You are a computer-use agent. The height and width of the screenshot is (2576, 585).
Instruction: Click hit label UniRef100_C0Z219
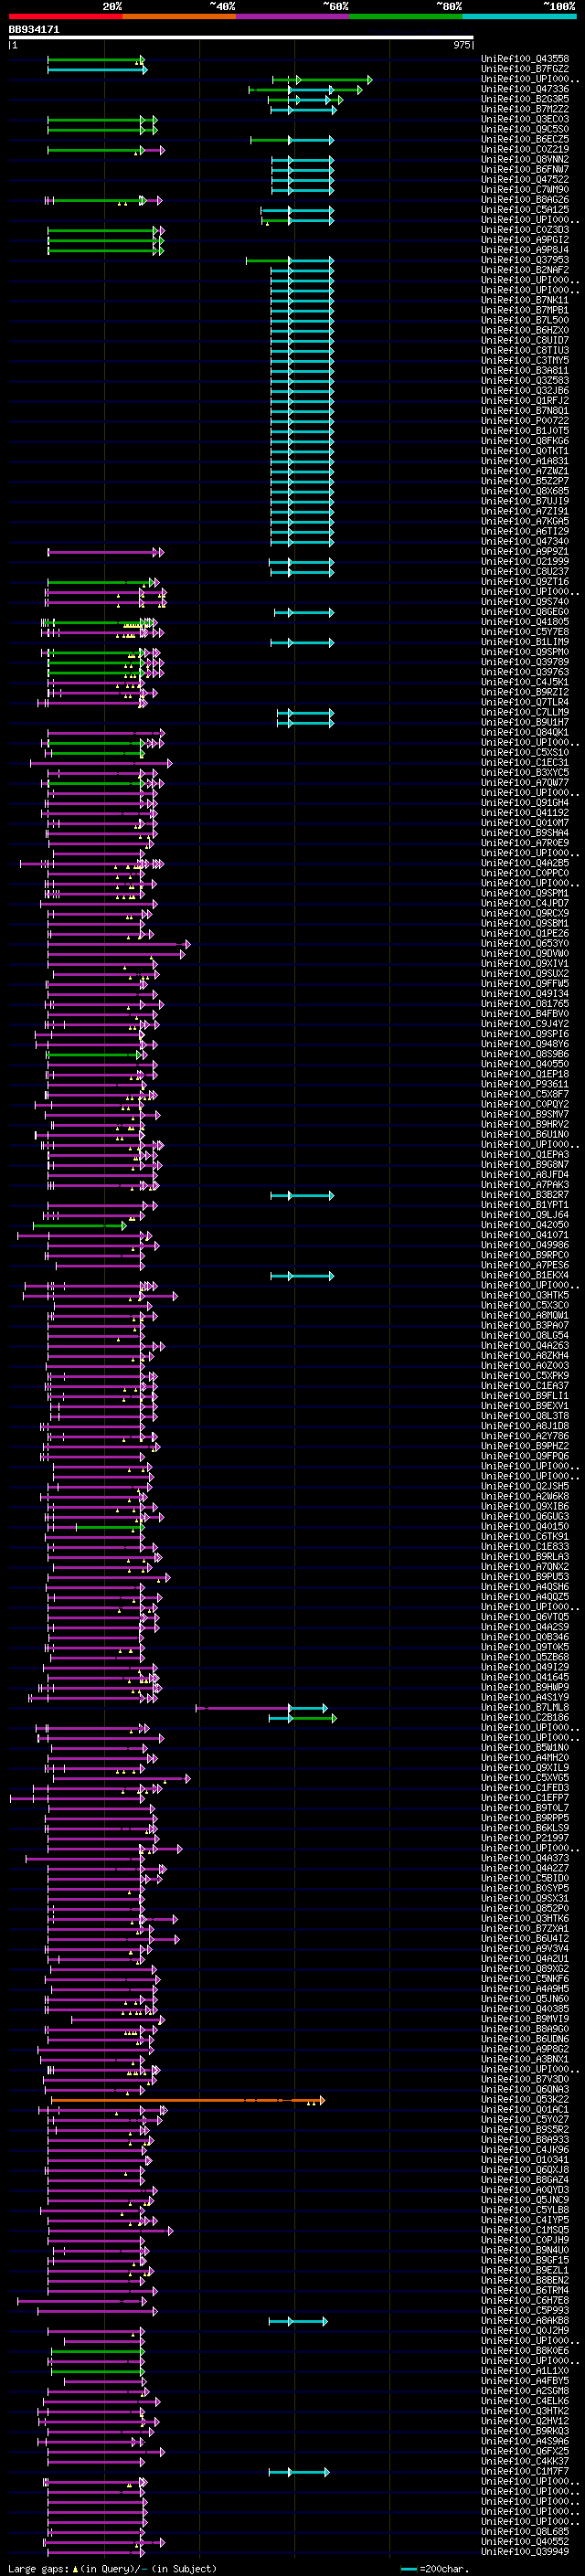(x=525, y=149)
